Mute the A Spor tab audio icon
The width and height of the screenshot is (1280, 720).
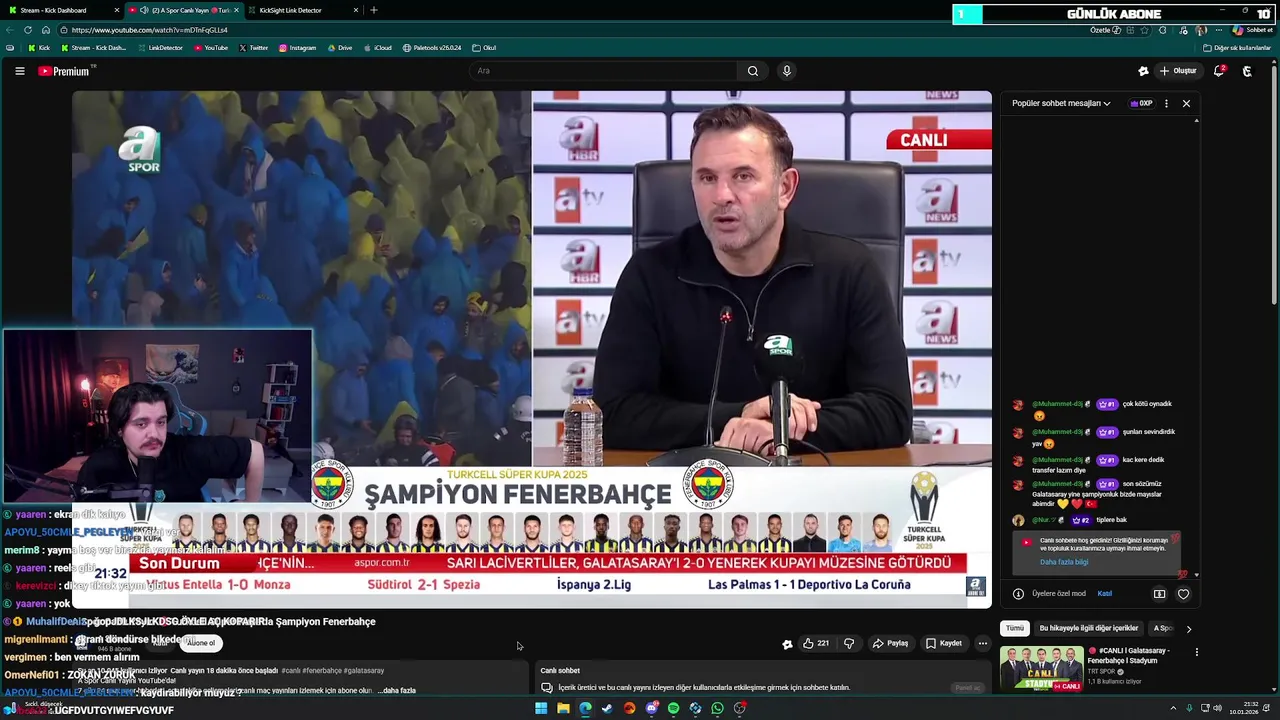[143, 10]
